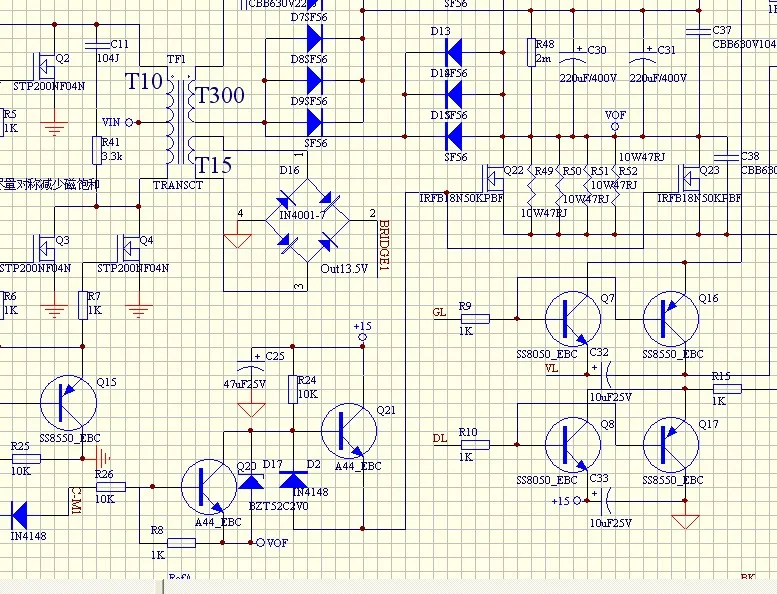Screen dimensions: 777x594
Task: Click the C37 capacitor symbol
Action: tap(699, 31)
